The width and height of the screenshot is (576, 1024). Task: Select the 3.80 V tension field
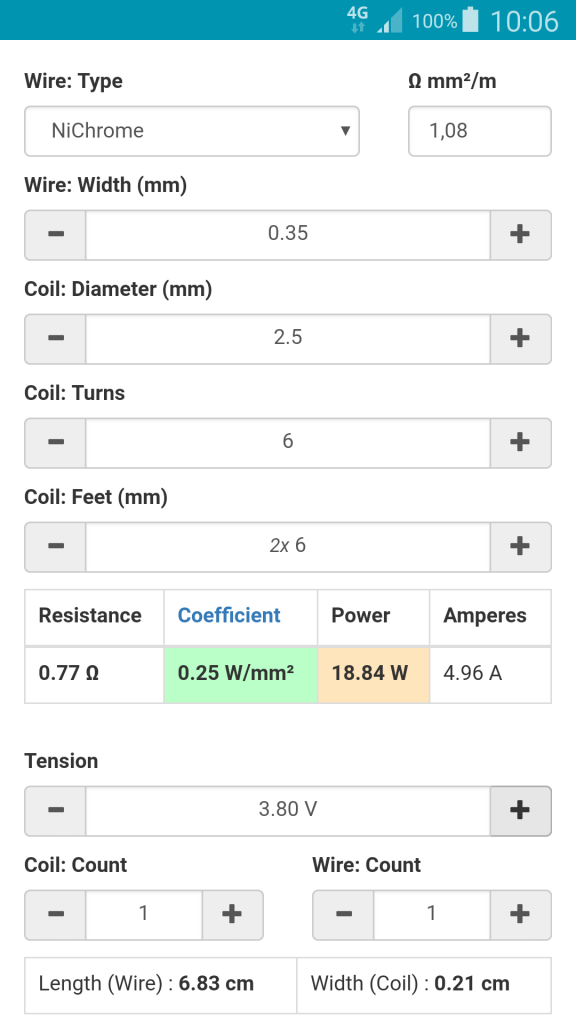(x=288, y=811)
